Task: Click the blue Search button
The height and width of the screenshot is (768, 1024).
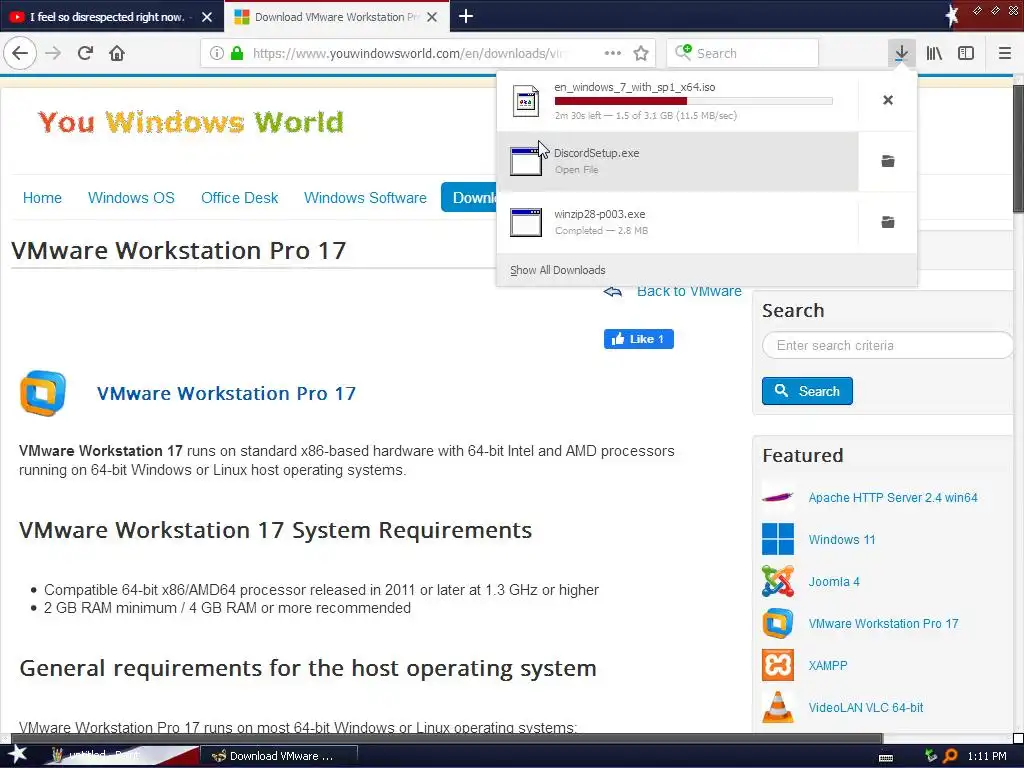Action: pyautogui.click(x=807, y=391)
